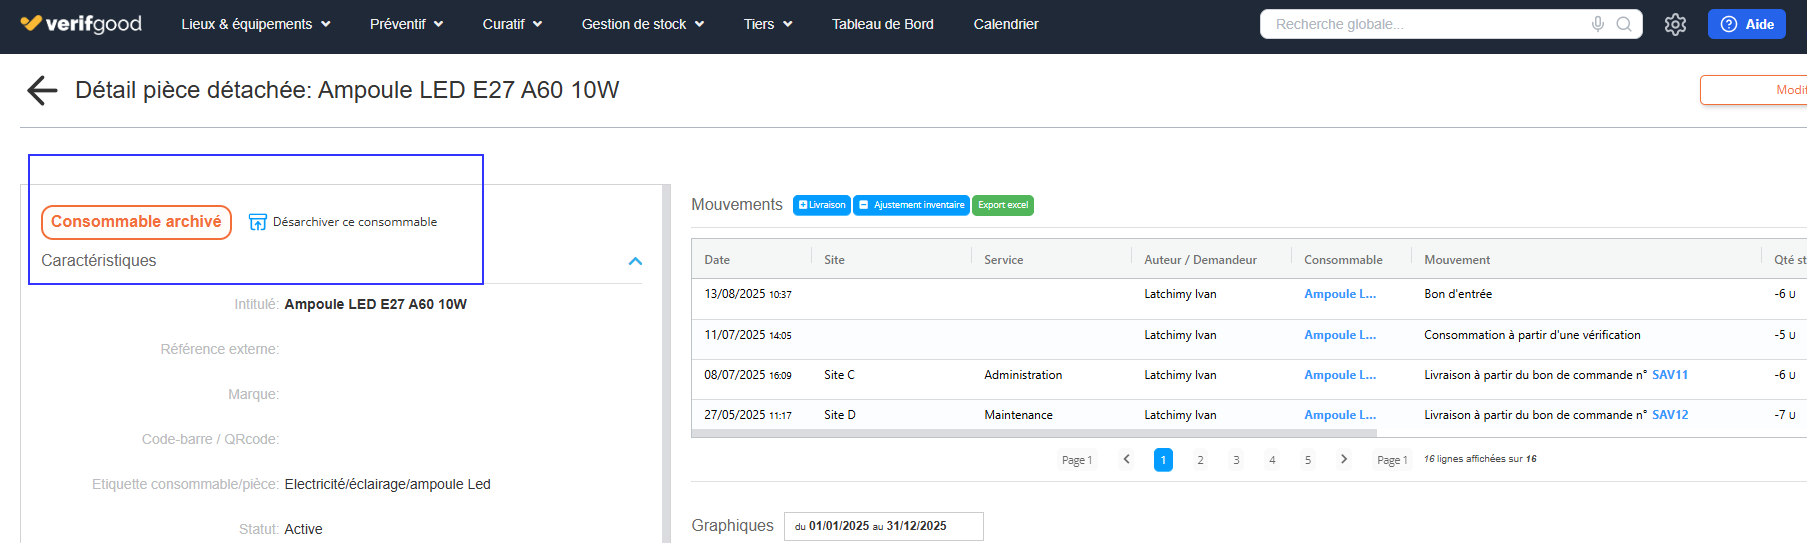Select page 3 in pagination
Image resolution: width=1807 pixels, height=543 pixels.
tap(1236, 460)
